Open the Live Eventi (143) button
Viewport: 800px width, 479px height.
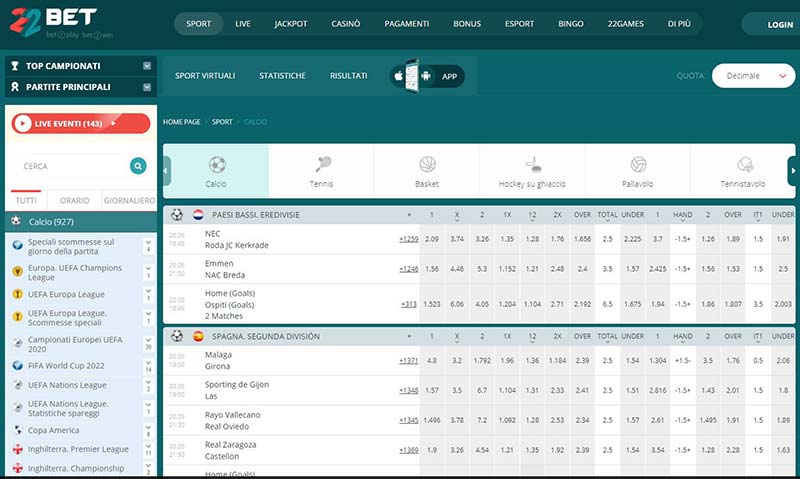(x=81, y=123)
